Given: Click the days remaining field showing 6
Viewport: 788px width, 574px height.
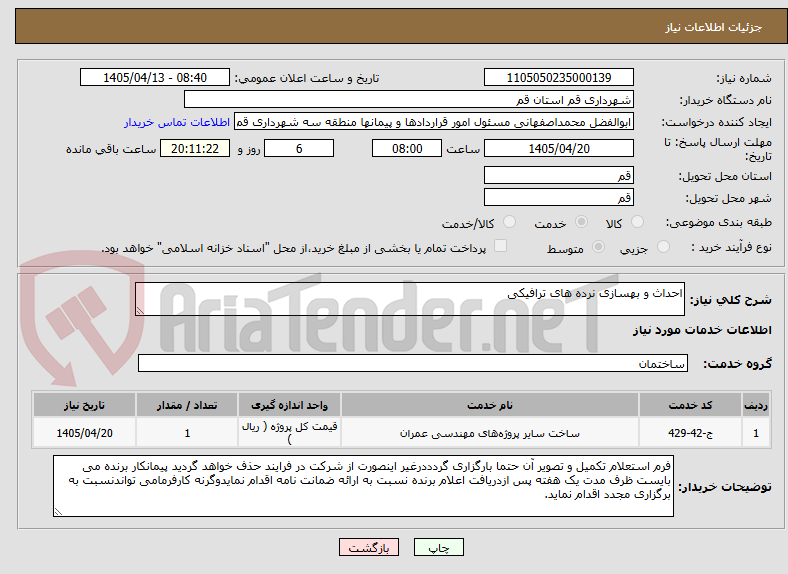Looking at the screenshot, I should 299,148.
